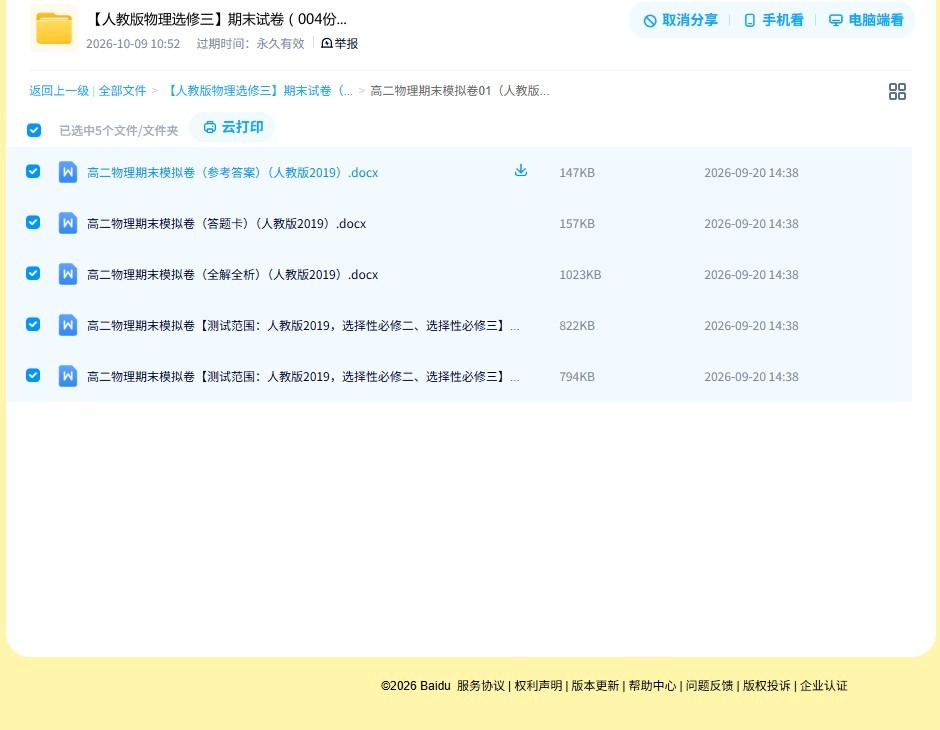Go back via 返回上一级
The height and width of the screenshot is (730, 940).
click(x=59, y=91)
